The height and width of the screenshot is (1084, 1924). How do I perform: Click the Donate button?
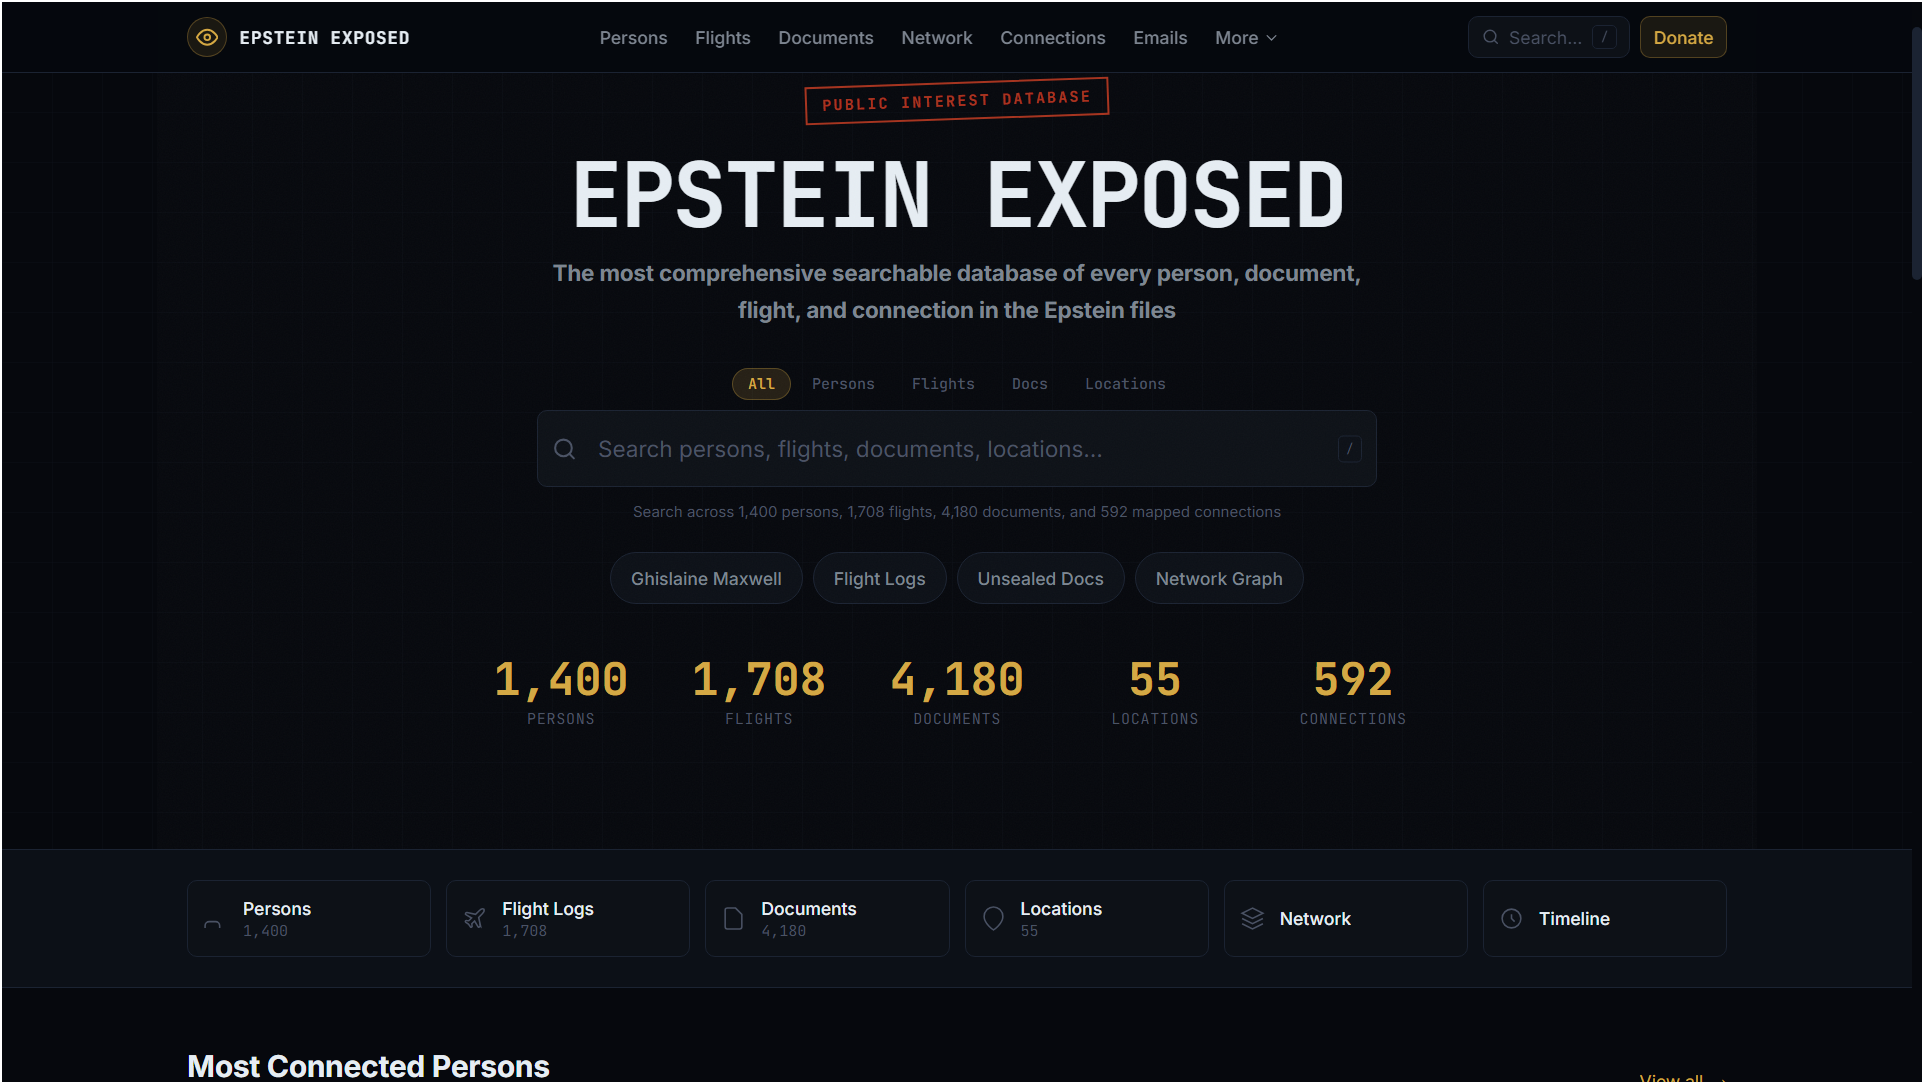click(x=1683, y=38)
